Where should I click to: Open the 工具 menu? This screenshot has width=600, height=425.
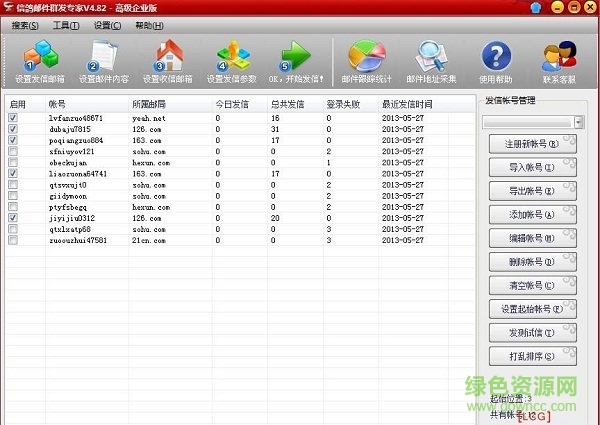coord(66,25)
